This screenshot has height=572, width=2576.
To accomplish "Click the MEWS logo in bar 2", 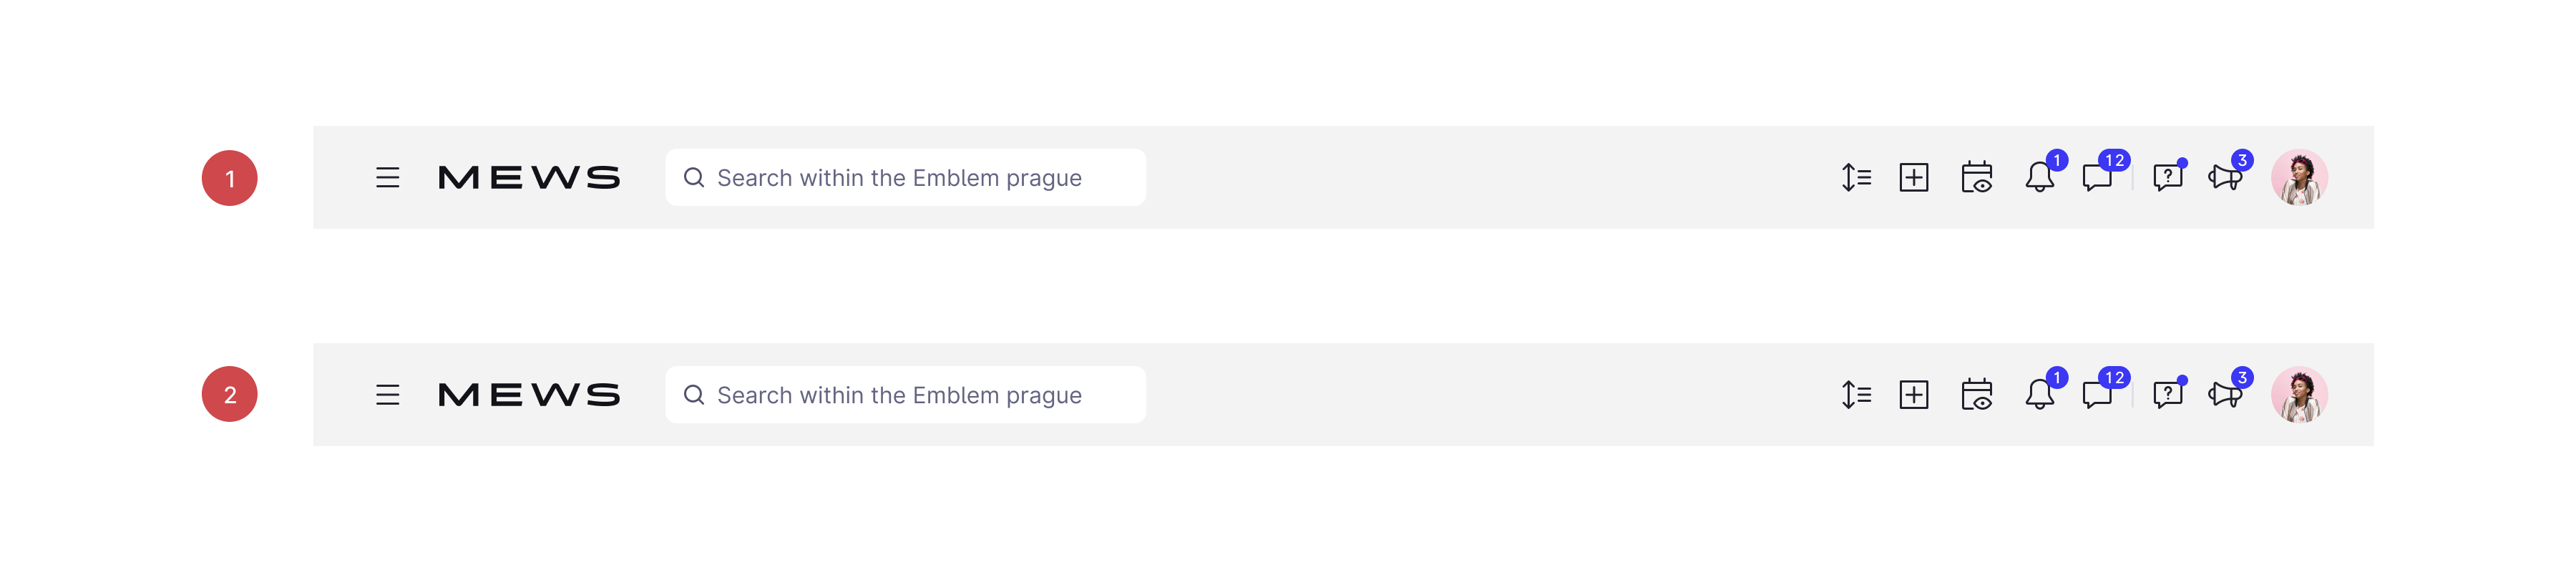I will tap(529, 395).
